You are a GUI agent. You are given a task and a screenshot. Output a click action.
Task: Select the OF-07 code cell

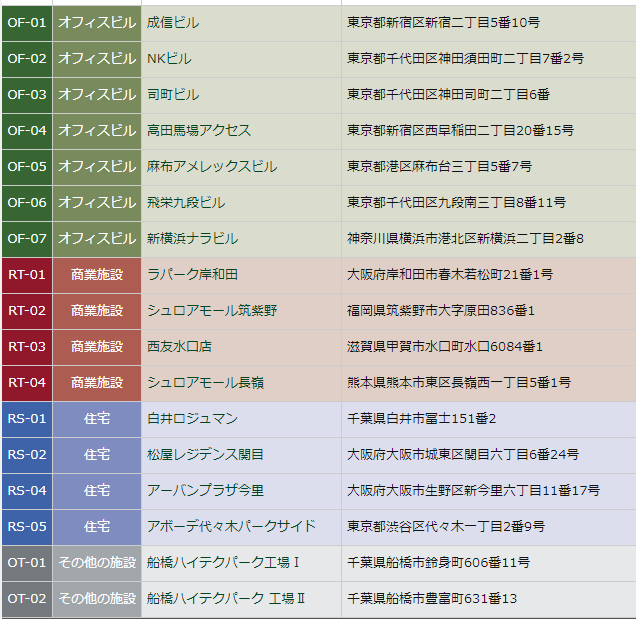tap(27, 239)
